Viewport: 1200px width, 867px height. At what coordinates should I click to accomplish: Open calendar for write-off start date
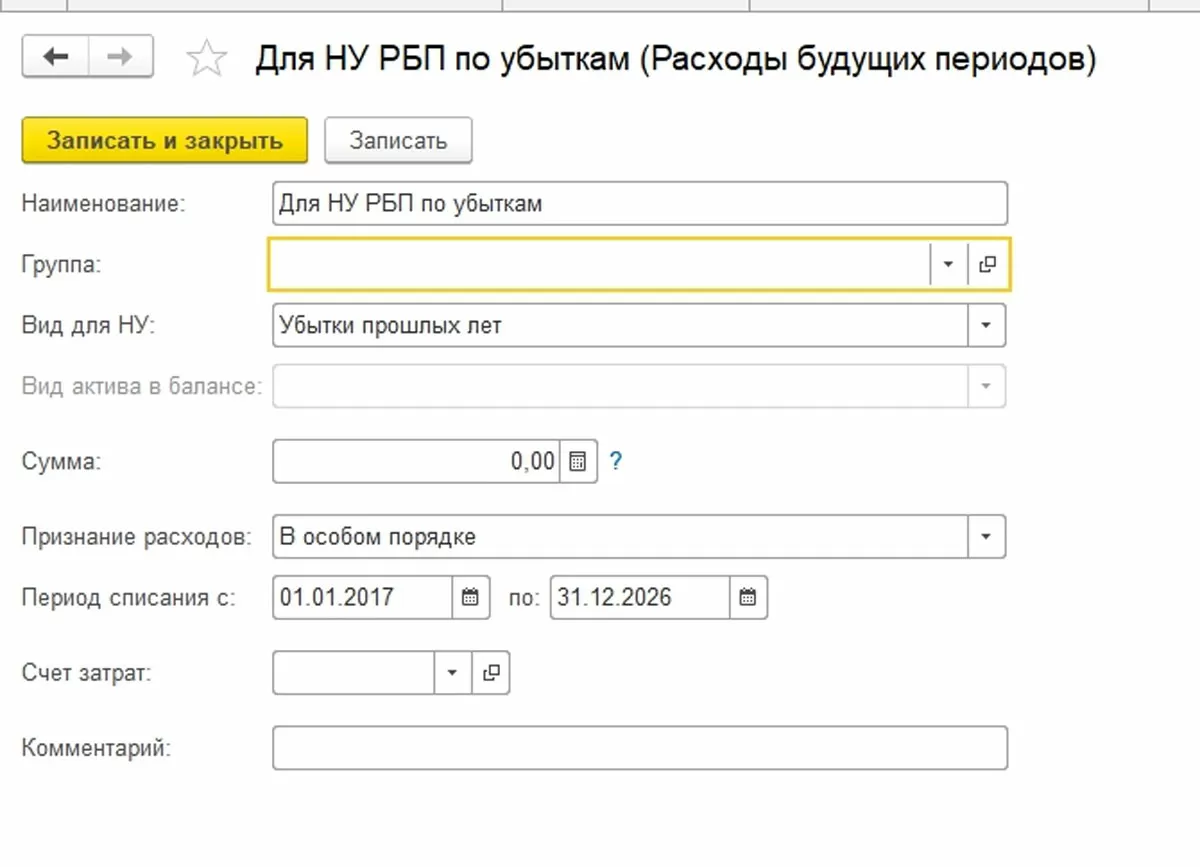pos(471,598)
